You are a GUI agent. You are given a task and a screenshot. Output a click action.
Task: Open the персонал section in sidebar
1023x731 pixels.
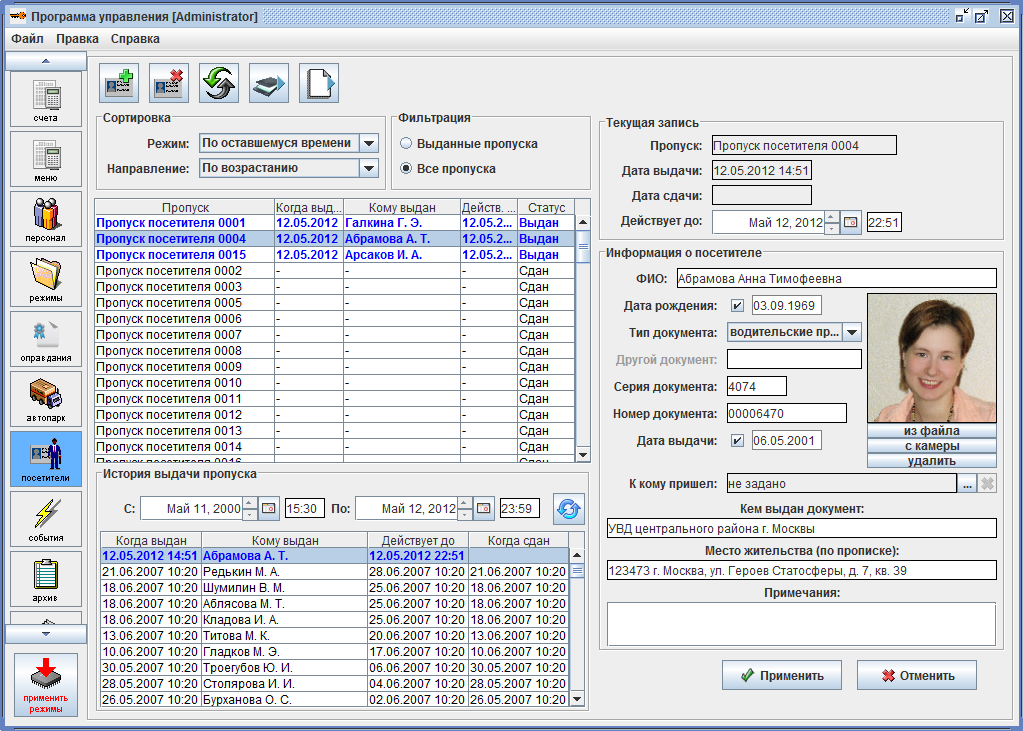46,218
